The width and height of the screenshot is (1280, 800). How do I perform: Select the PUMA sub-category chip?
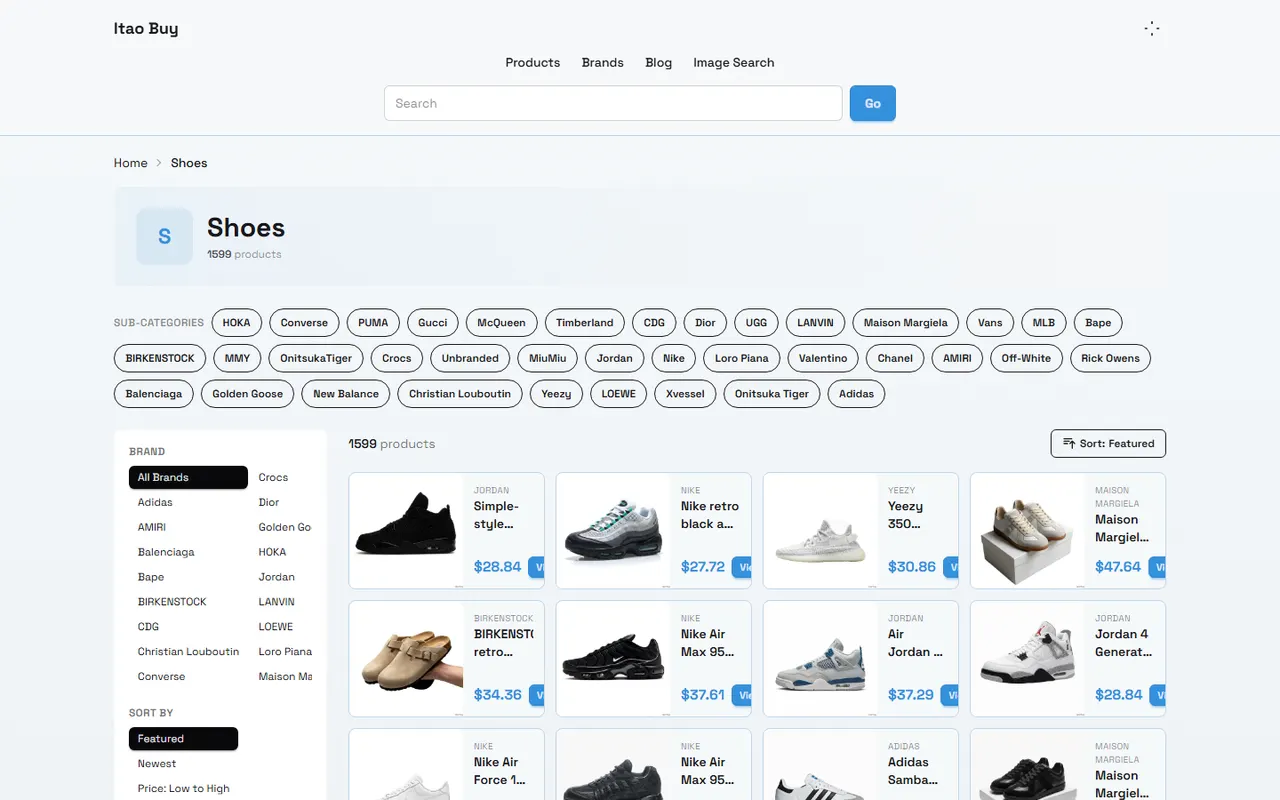373,323
